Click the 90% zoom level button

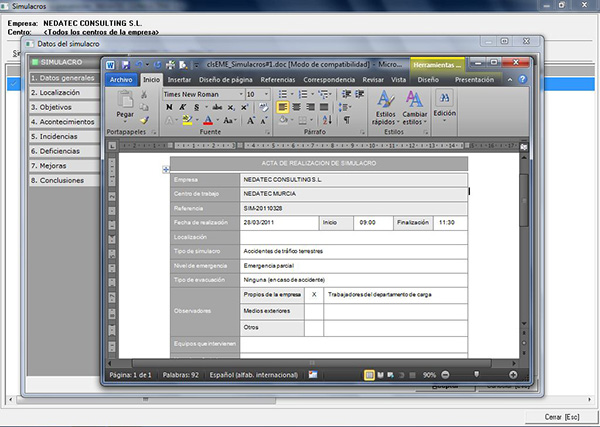[x=429, y=375]
